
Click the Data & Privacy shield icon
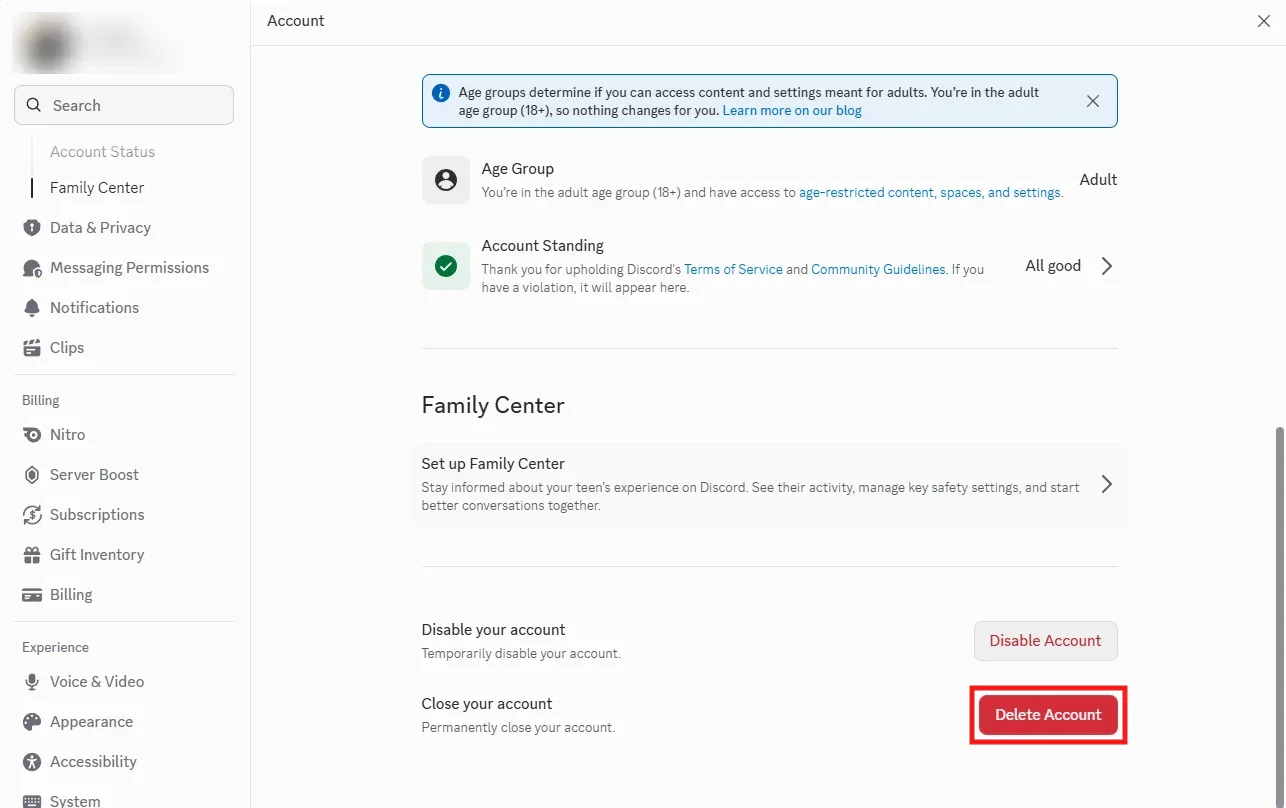[x=32, y=228]
